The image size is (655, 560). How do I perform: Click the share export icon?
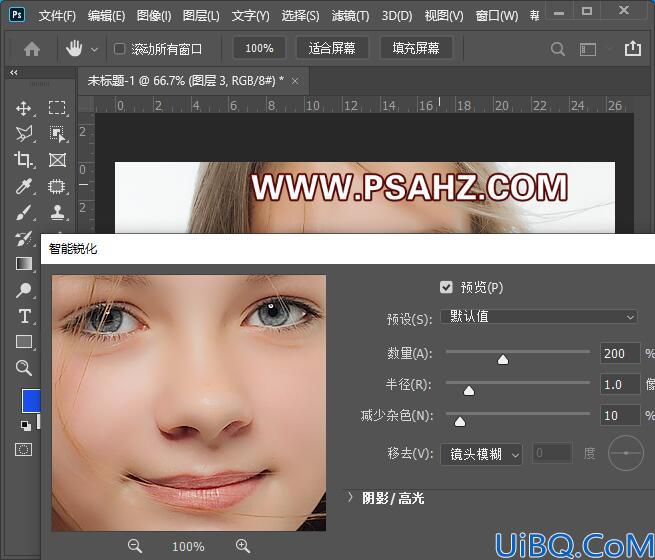632,48
